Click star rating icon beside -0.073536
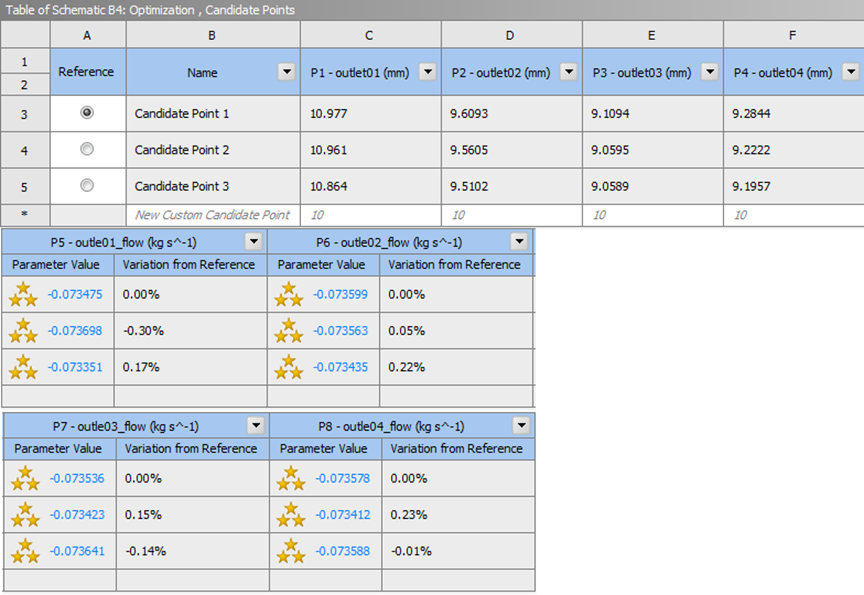The image size is (864, 595). [25, 478]
